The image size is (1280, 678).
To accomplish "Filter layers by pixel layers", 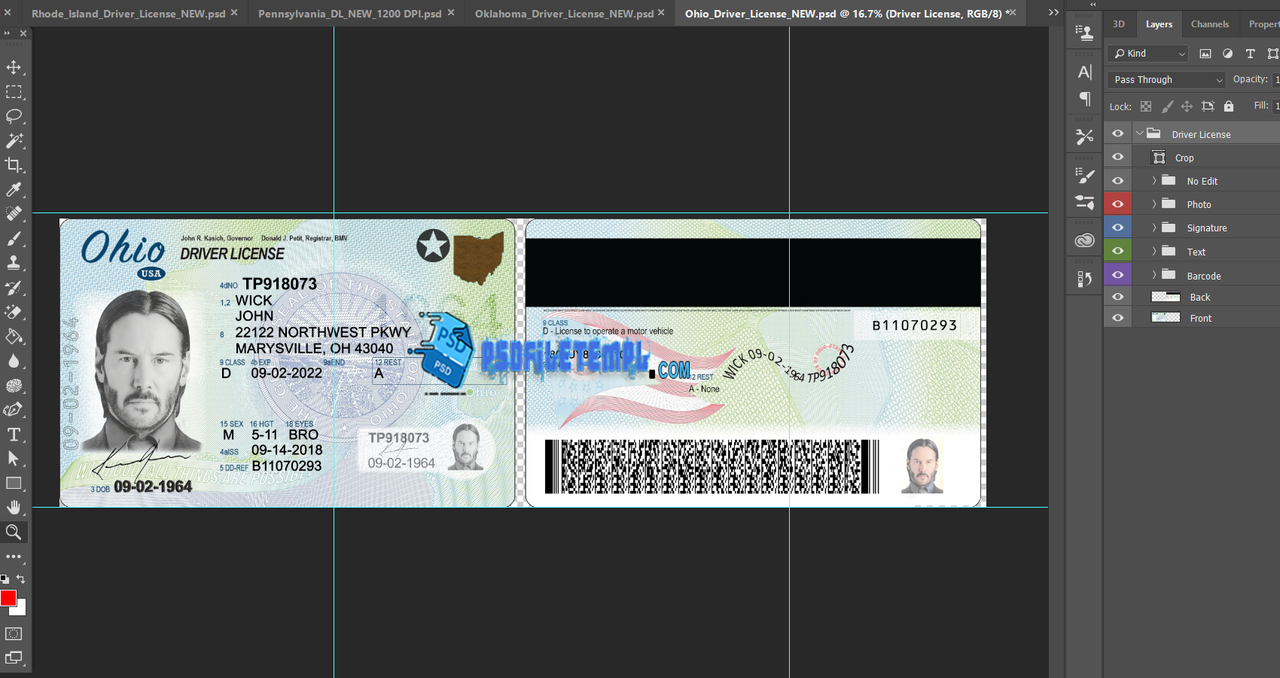I will (x=1205, y=53).
